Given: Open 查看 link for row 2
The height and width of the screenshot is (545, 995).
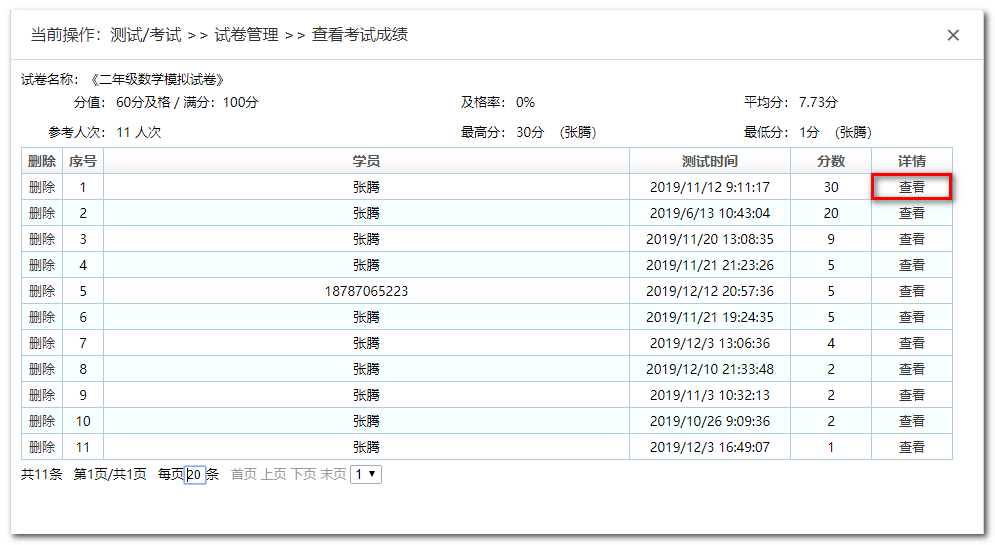Looking at the screenshot, I should click(x=911, y=213).
